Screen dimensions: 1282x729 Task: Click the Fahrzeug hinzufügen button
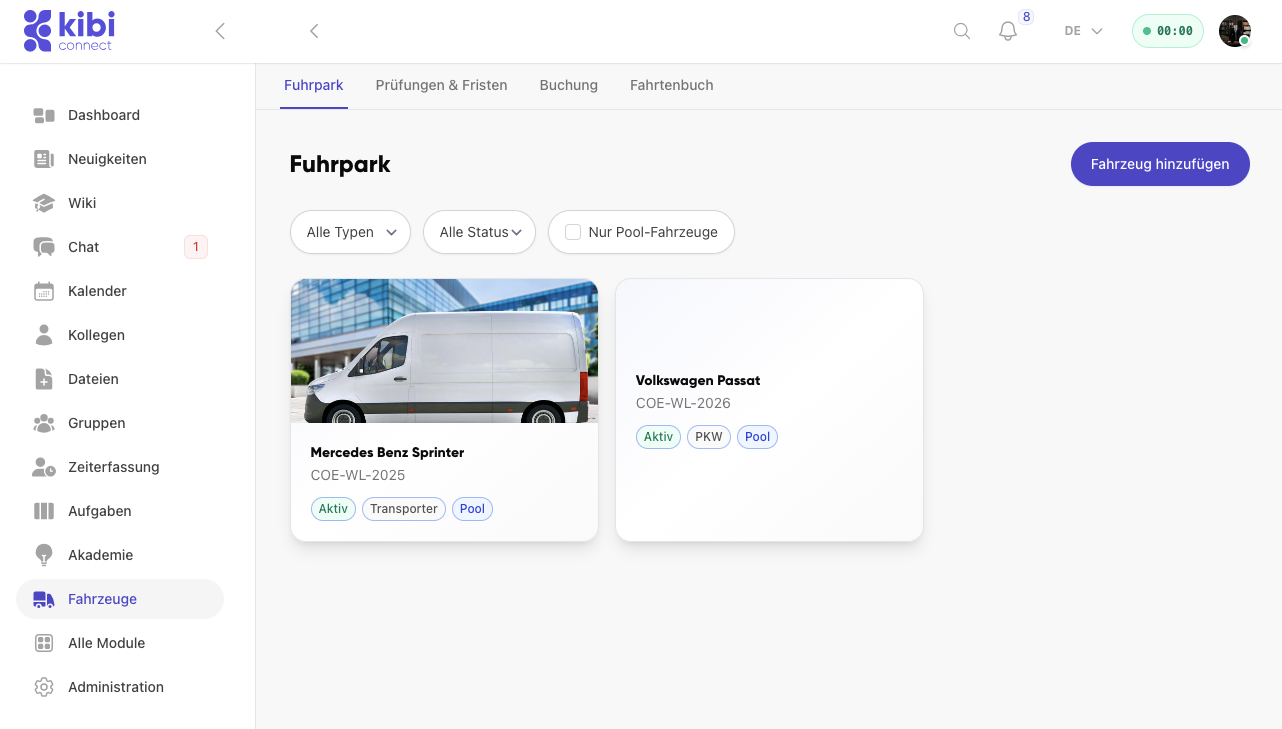coord(1160,164)
